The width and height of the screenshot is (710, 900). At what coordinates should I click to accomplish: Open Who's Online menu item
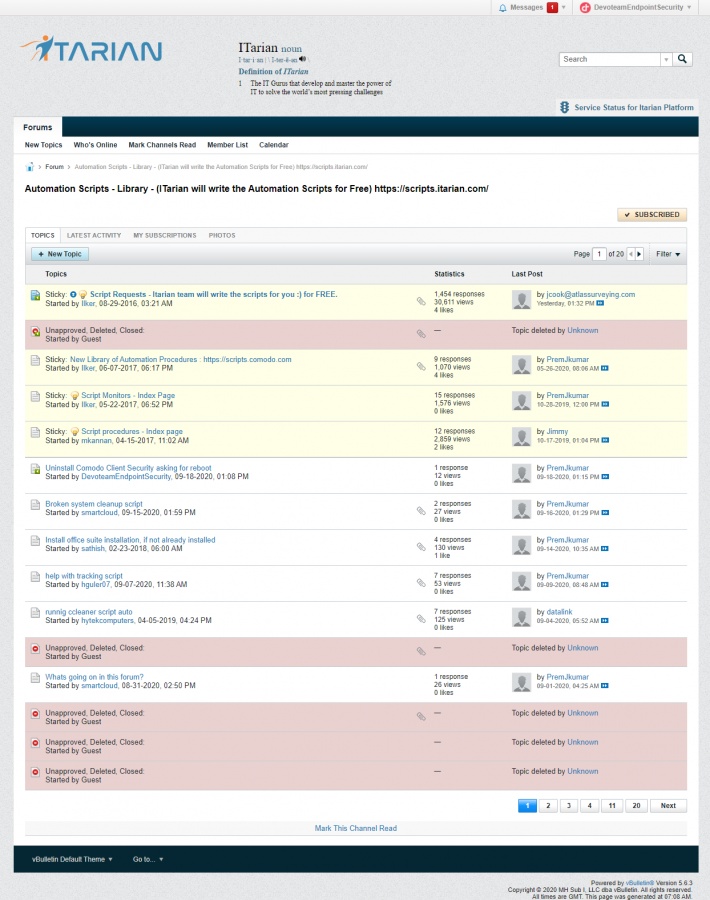(95, 145)
